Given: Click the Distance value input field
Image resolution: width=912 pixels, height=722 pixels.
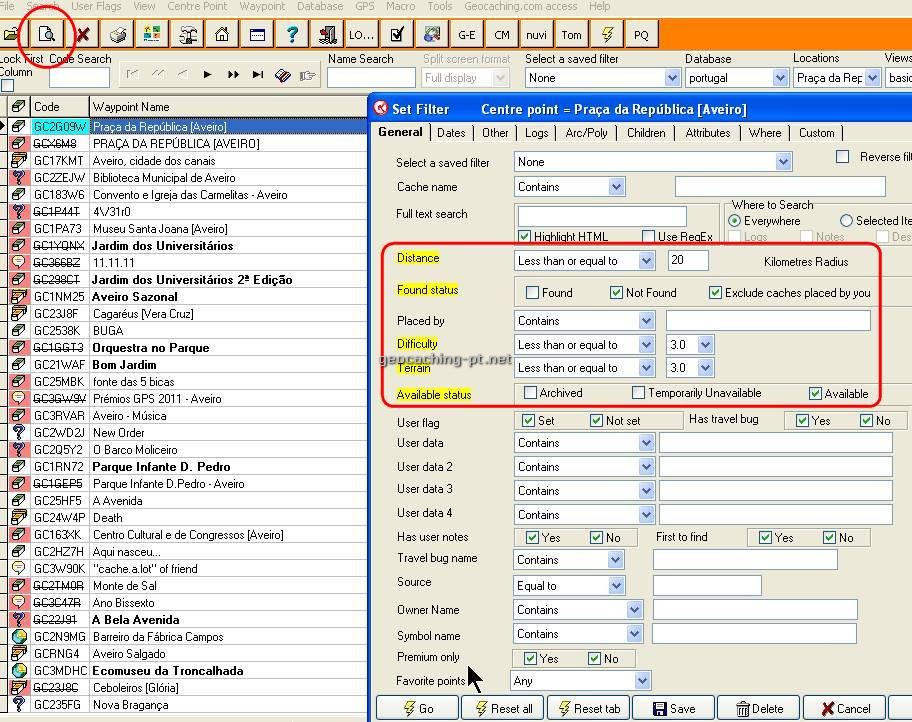Looking at the screenshot, I should 688,261.
